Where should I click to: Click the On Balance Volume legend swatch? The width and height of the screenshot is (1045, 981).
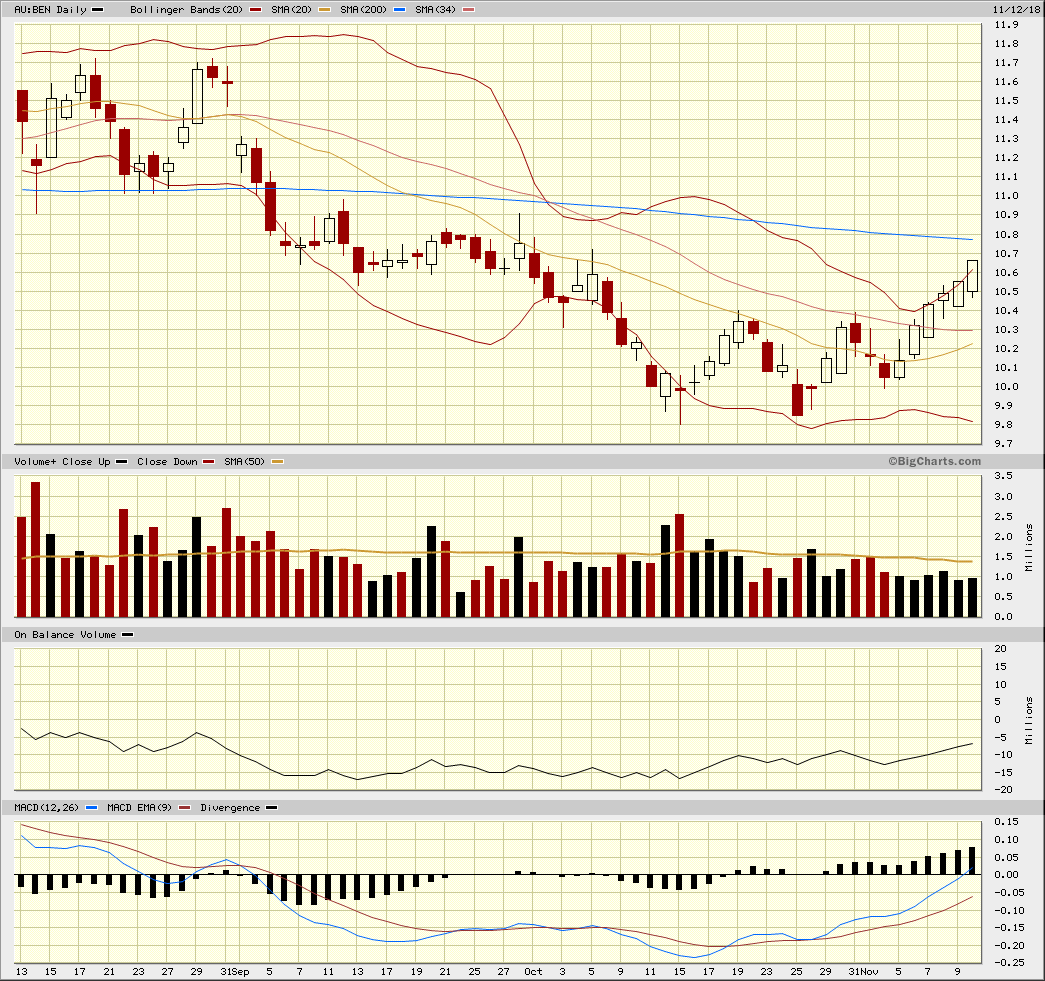coord(127,635)
